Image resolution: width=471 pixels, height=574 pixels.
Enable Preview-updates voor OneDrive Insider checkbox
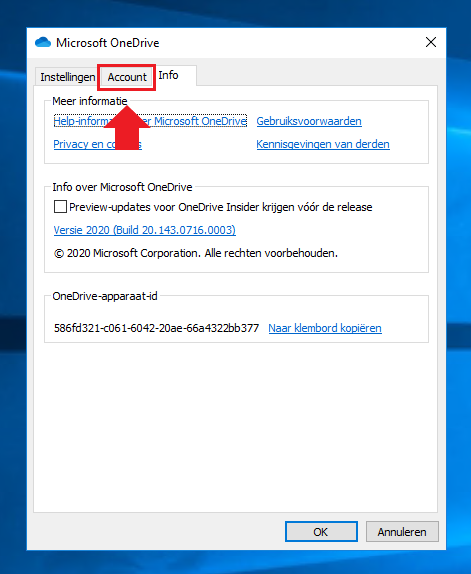click(x=60, y=206)
